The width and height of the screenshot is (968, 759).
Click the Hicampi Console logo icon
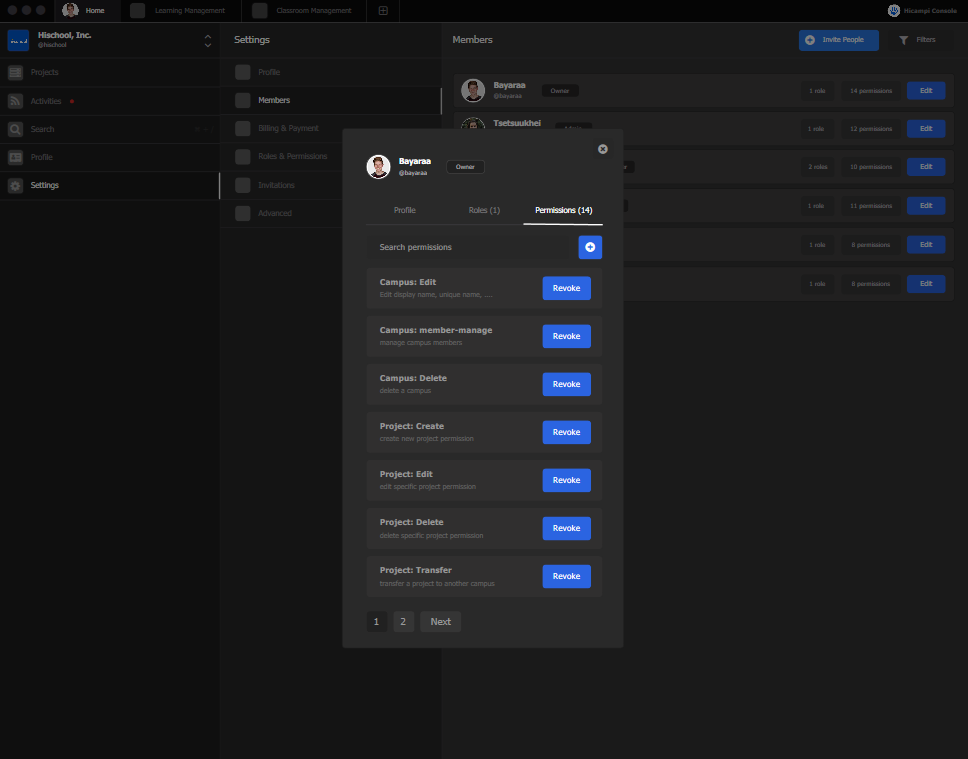tap(893, 11)
